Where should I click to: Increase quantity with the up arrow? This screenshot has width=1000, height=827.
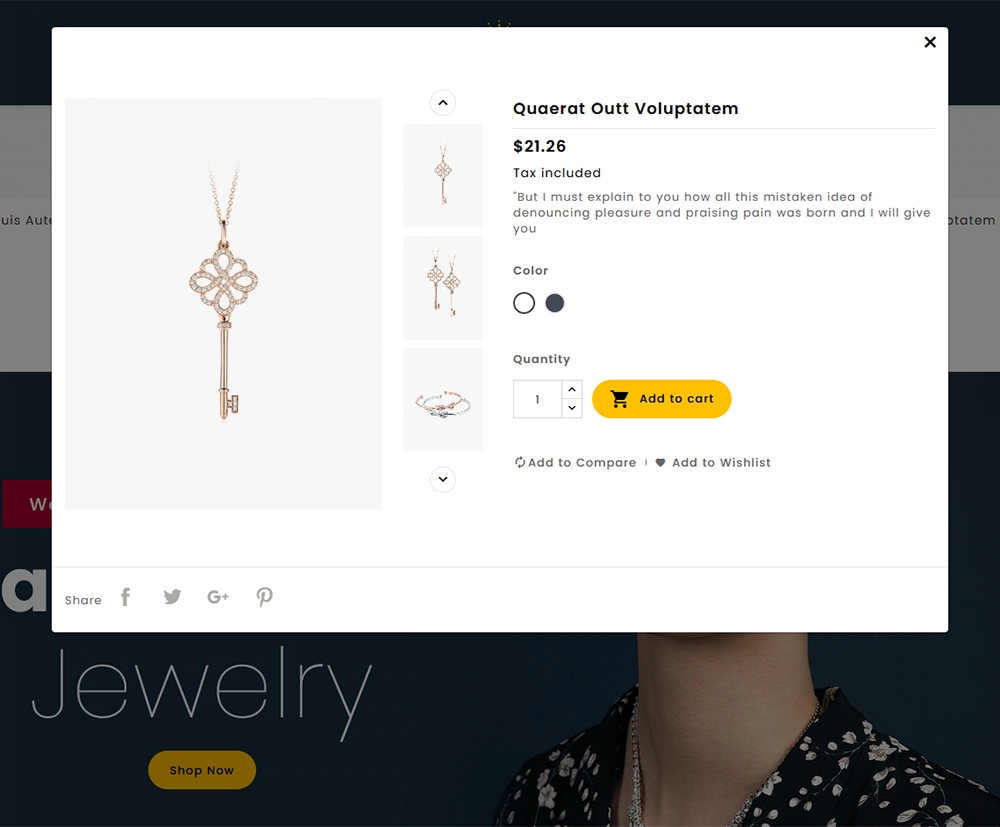572,390
